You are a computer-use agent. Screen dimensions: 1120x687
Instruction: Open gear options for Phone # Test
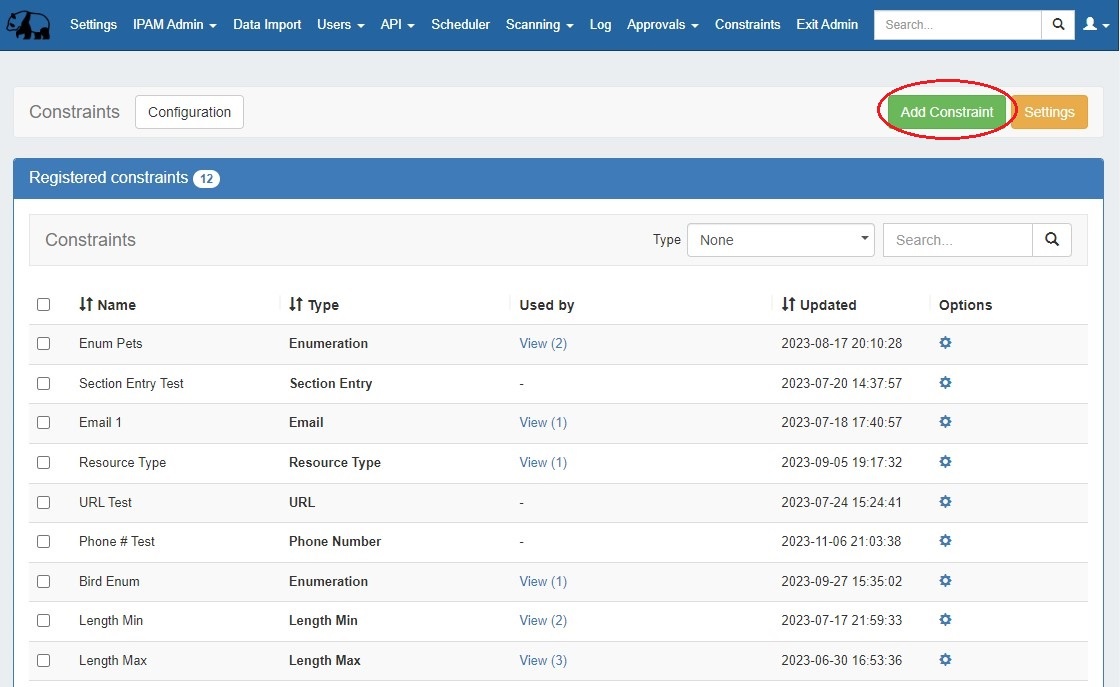(x=945, y=541)
